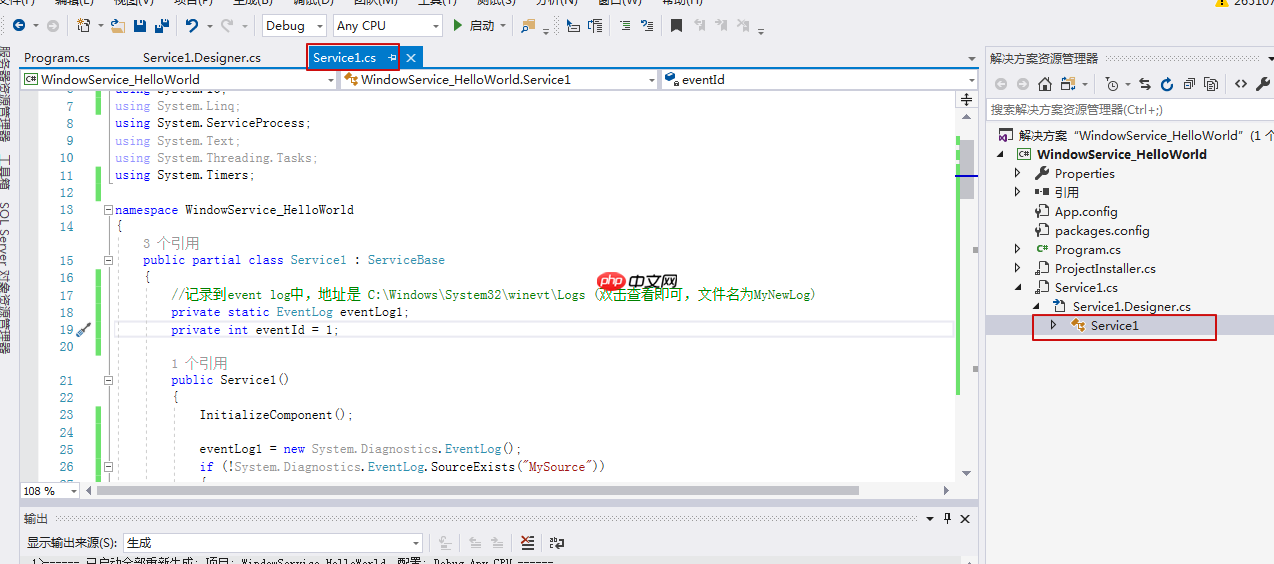Collapse the namespace WindowService_HelloWorld code block
Screen dimensions: 1274x564
108,210
